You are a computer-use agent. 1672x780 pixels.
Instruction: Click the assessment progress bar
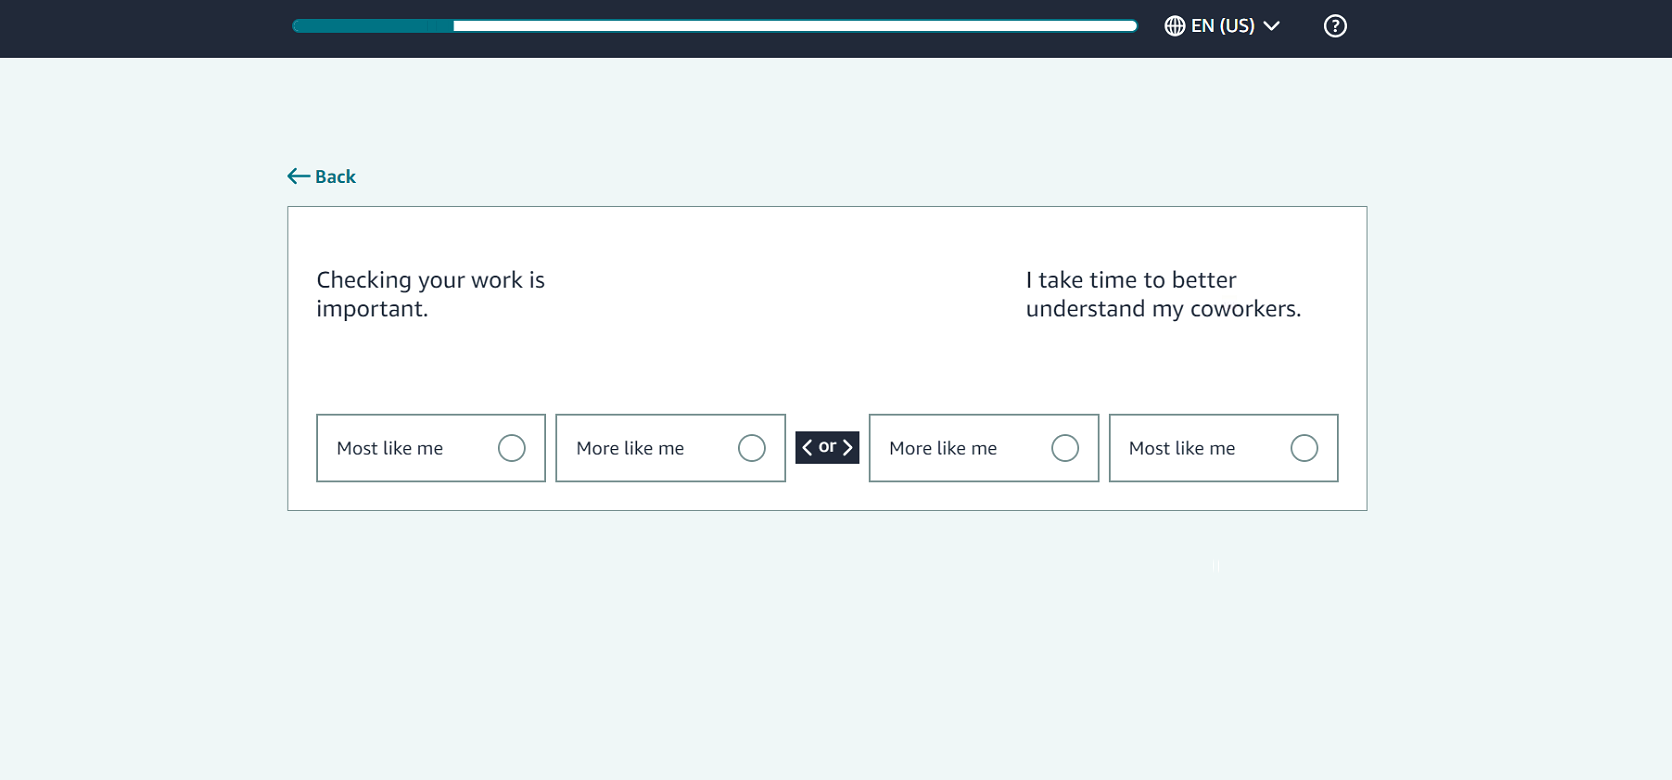pyautogui.click(x=715, y=26)
